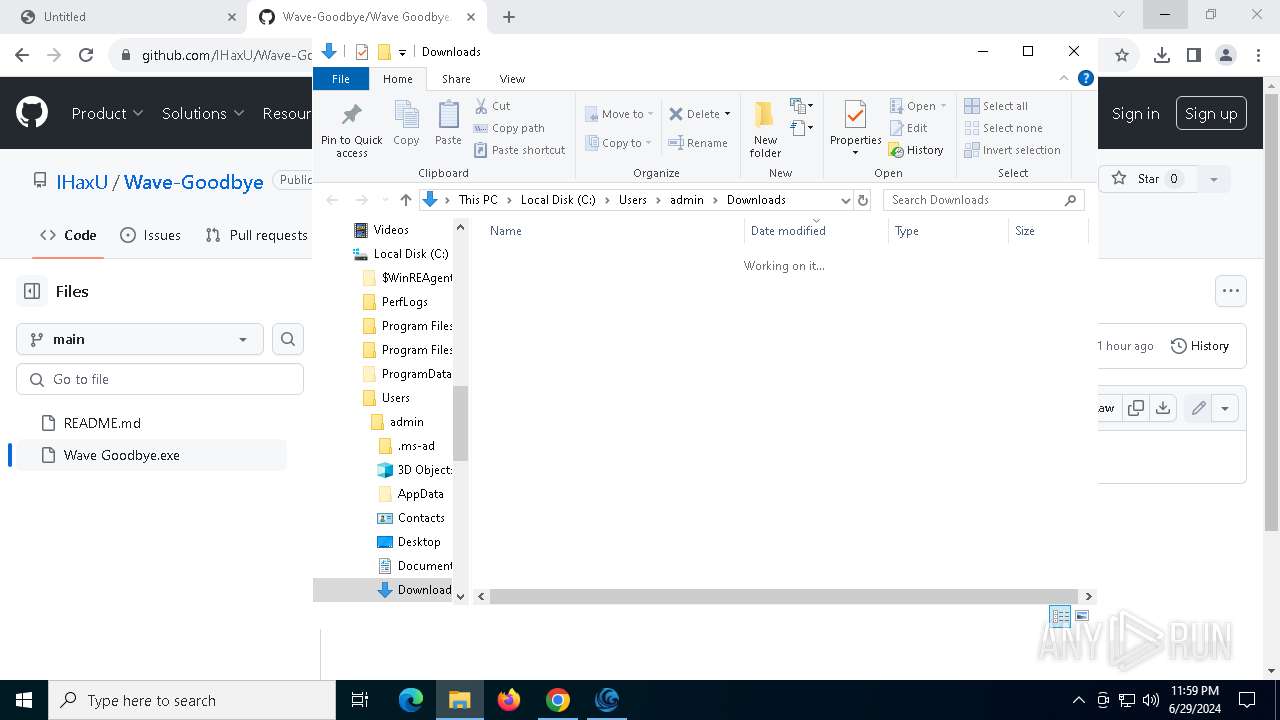The width and height of the screenshot is (1280, 720).
Task: Click GitHub file search icon
Action: pos(288,339)
